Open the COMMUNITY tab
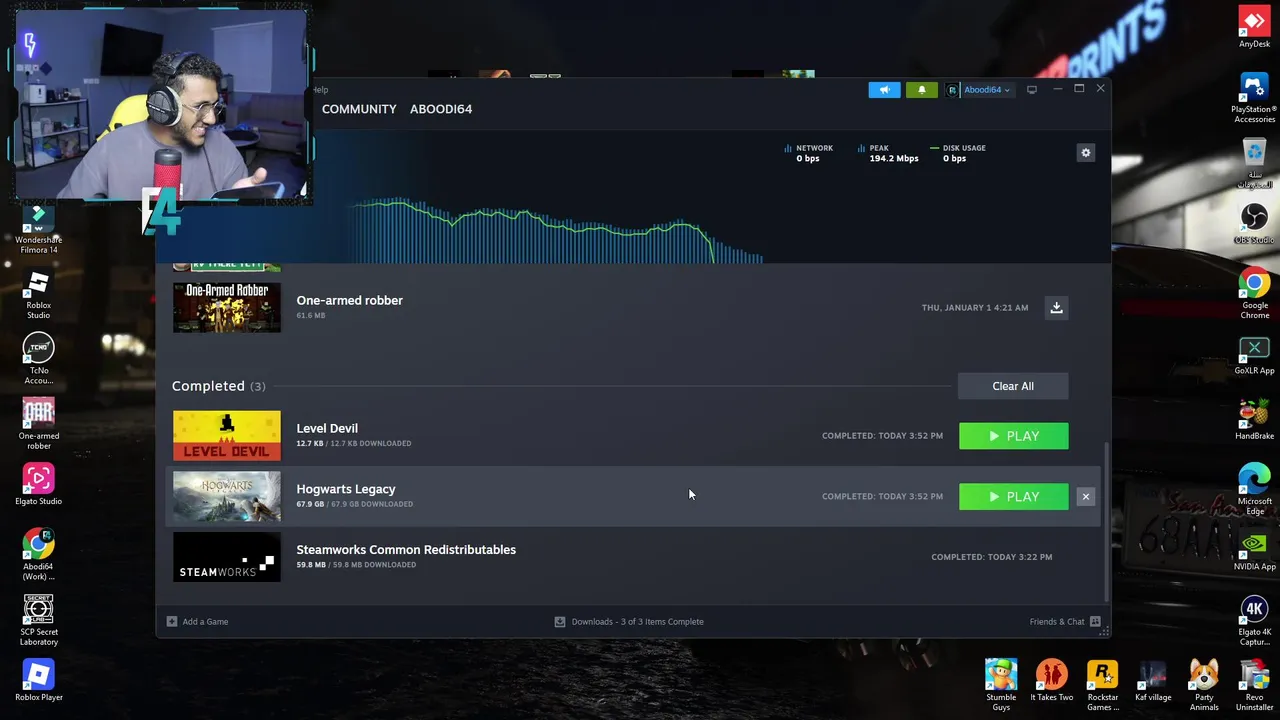Viewport: 1280px width, 720px height. 359,109
